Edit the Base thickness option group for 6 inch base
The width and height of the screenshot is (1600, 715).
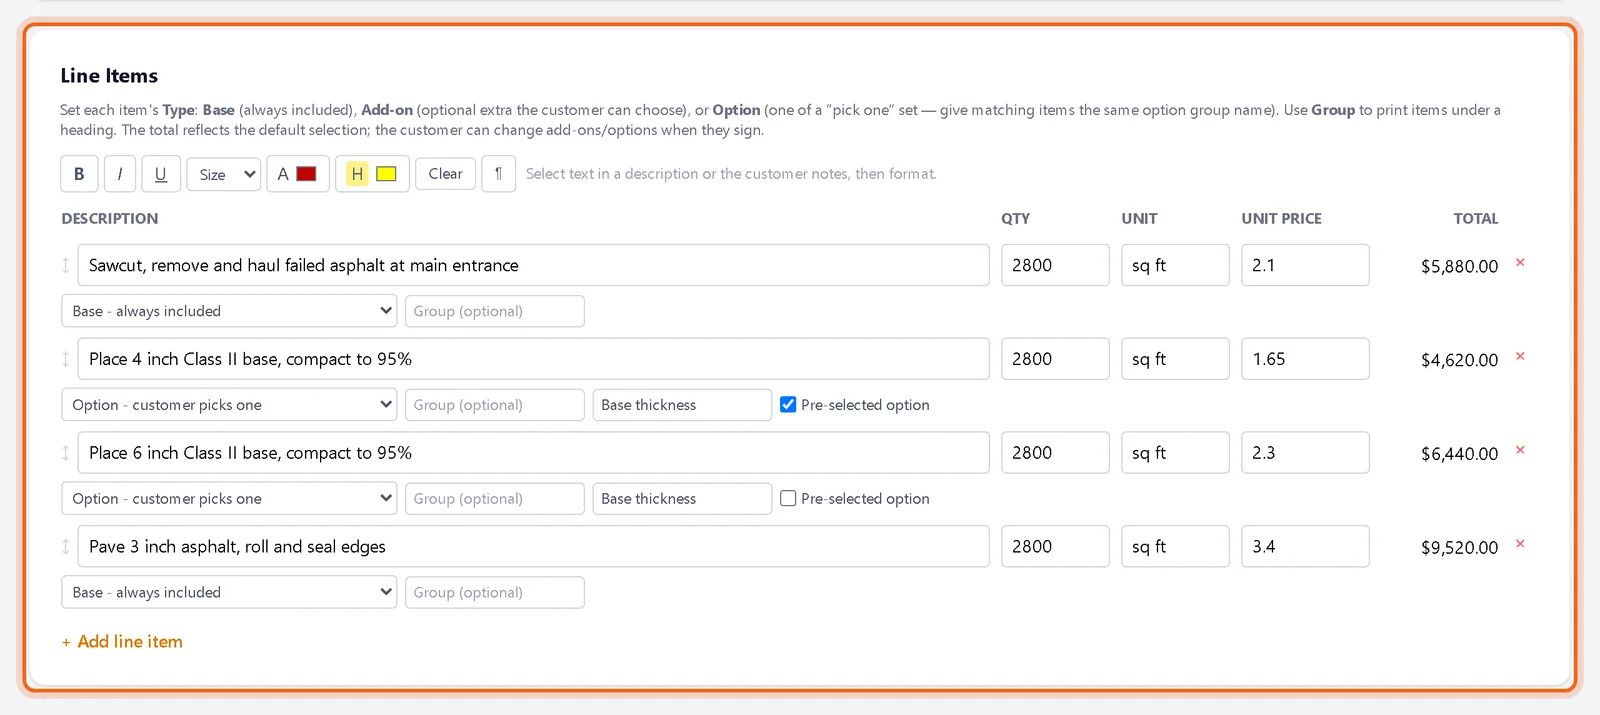point(682,499)
